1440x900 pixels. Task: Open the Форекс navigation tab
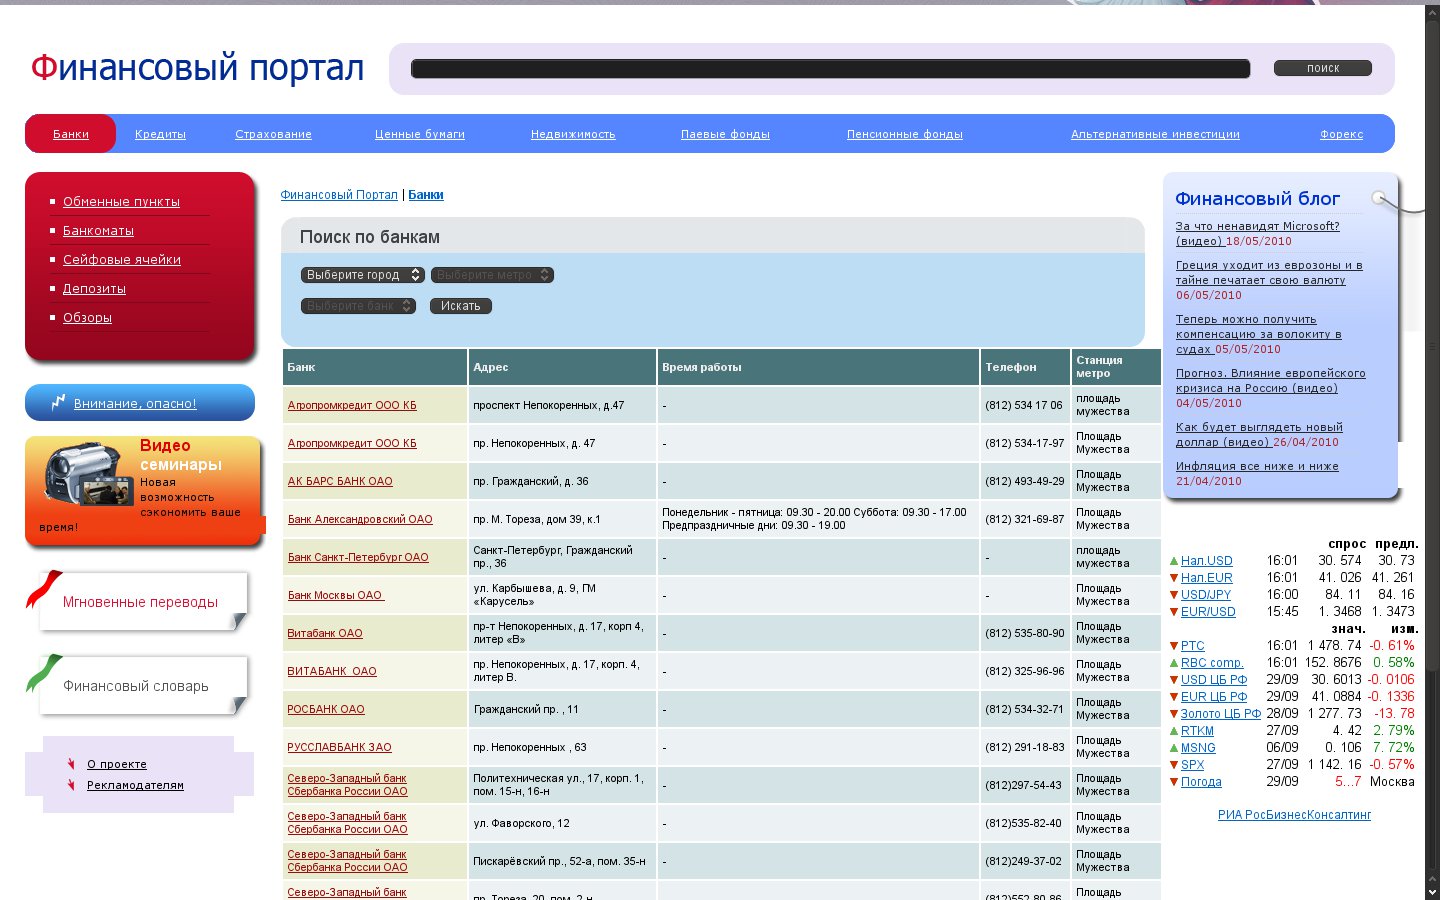click(x=1341, y=134)
